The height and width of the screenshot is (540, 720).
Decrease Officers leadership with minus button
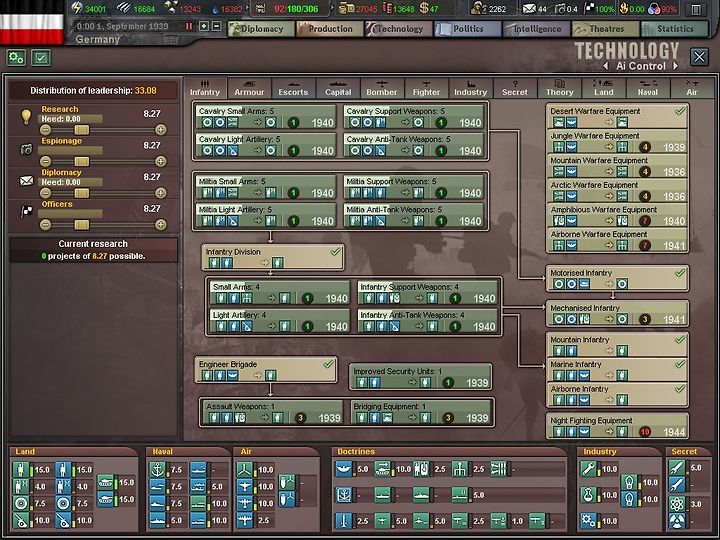pos(45,225)
